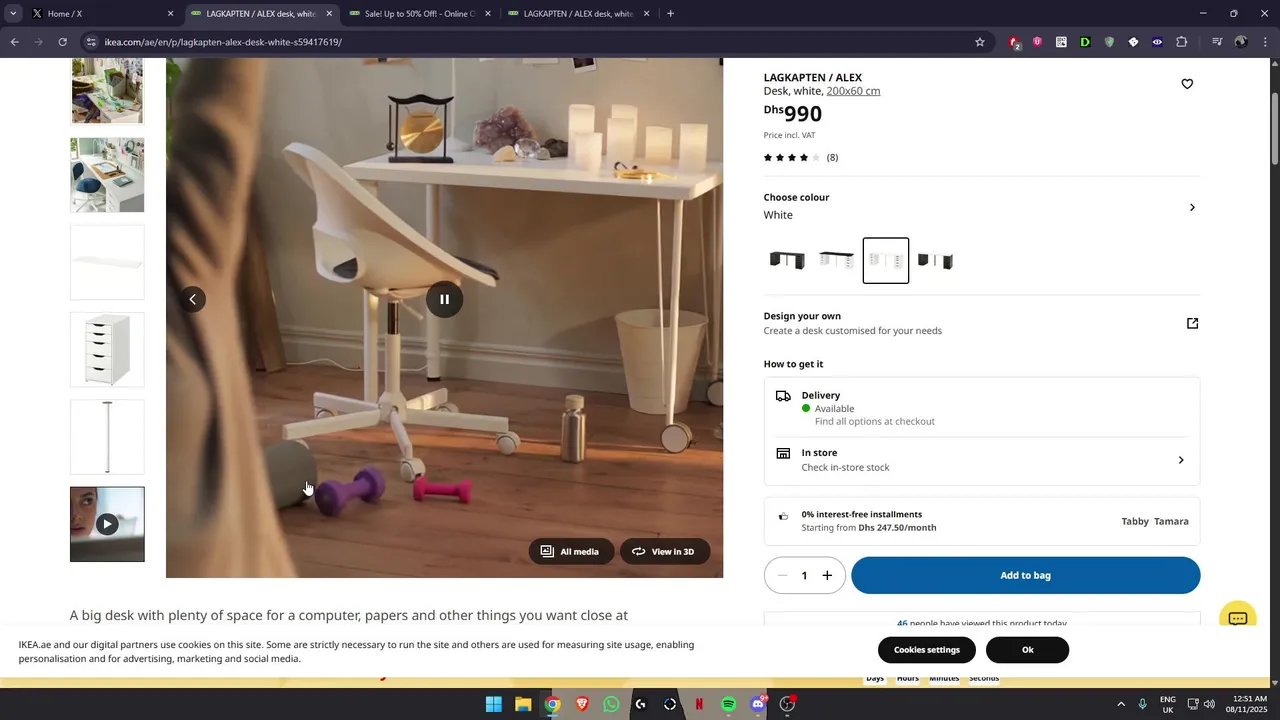Select the blue chair desk thumbnail
Viewport: 1280px width, 720px height.
pos(107,175)
